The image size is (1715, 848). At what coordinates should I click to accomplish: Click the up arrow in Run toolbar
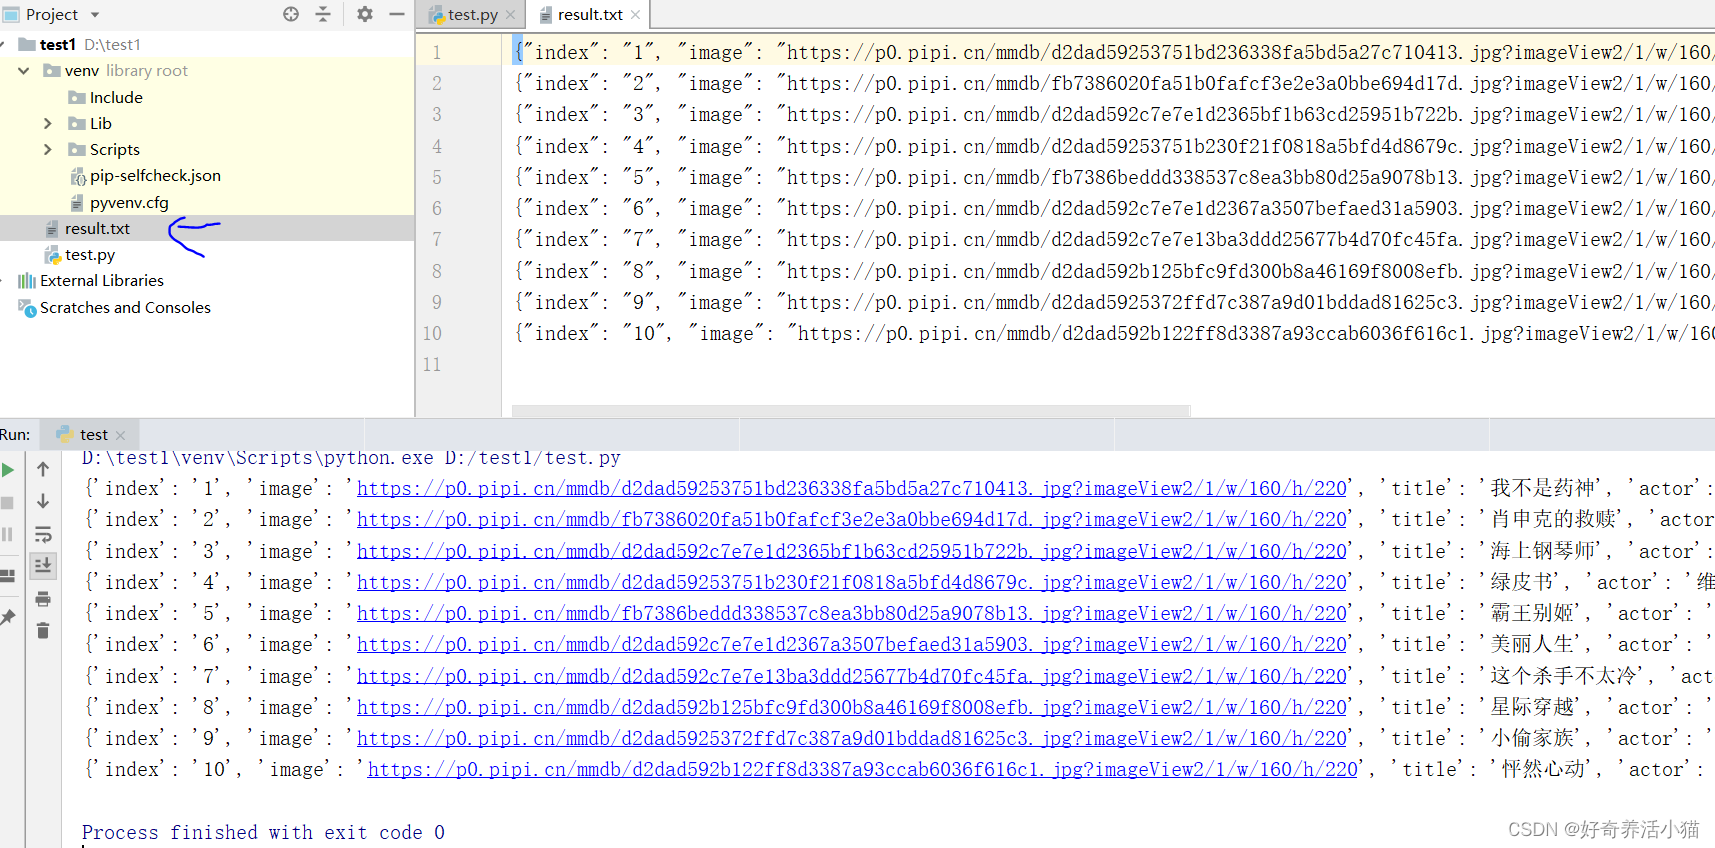click(x=43, y=469)
